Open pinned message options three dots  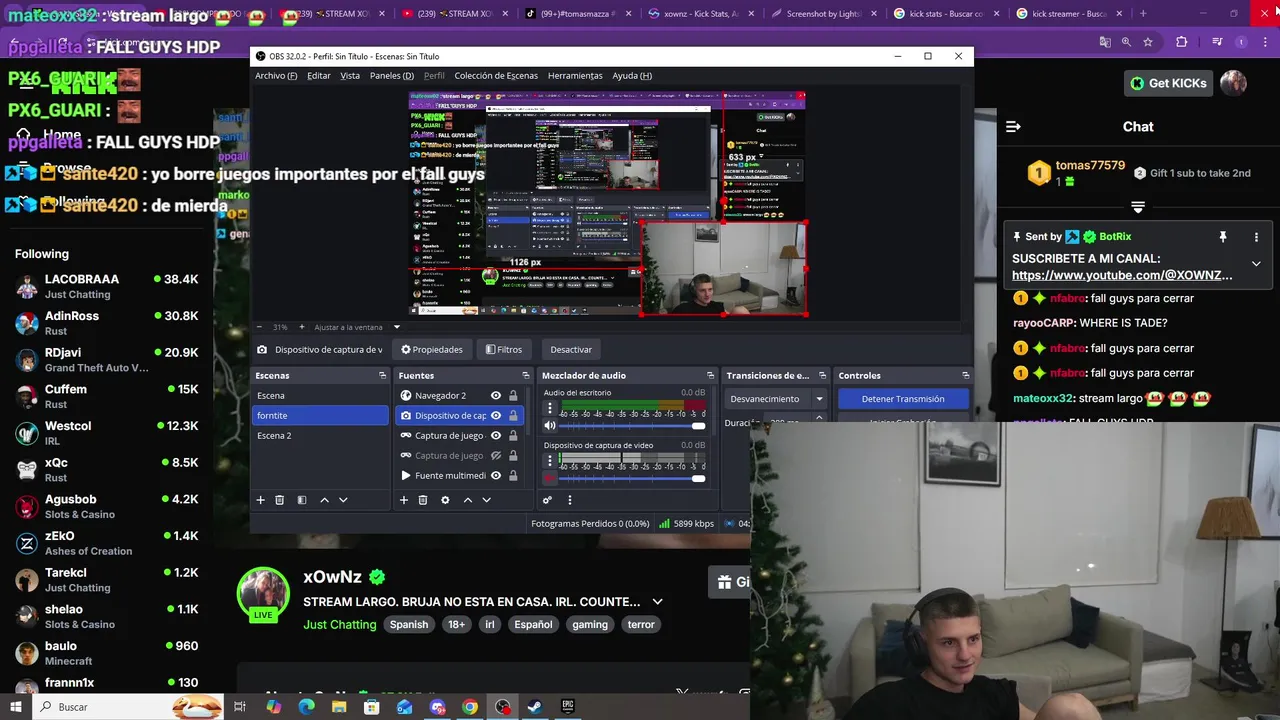(1256, 237)
